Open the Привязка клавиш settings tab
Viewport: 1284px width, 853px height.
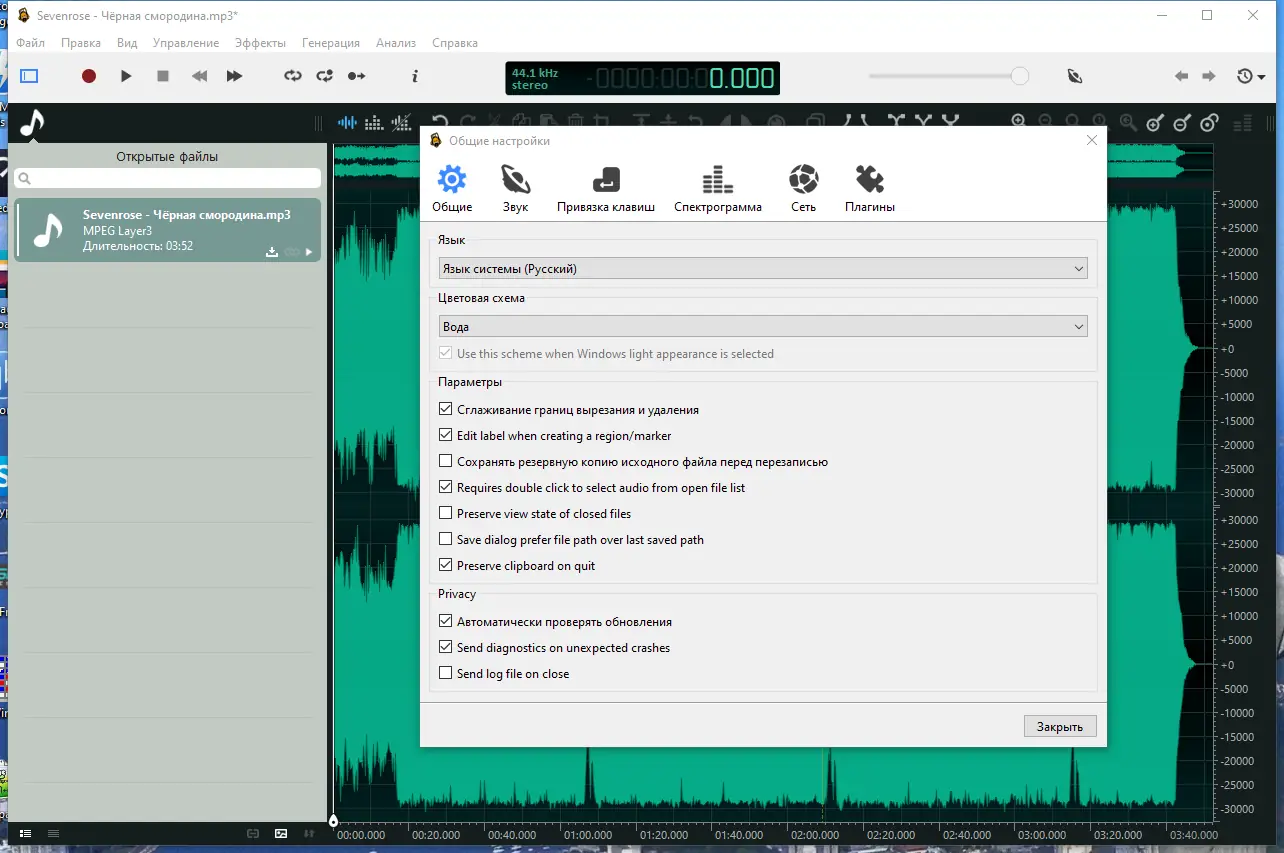pyautogui.click(x=606, y=189)
